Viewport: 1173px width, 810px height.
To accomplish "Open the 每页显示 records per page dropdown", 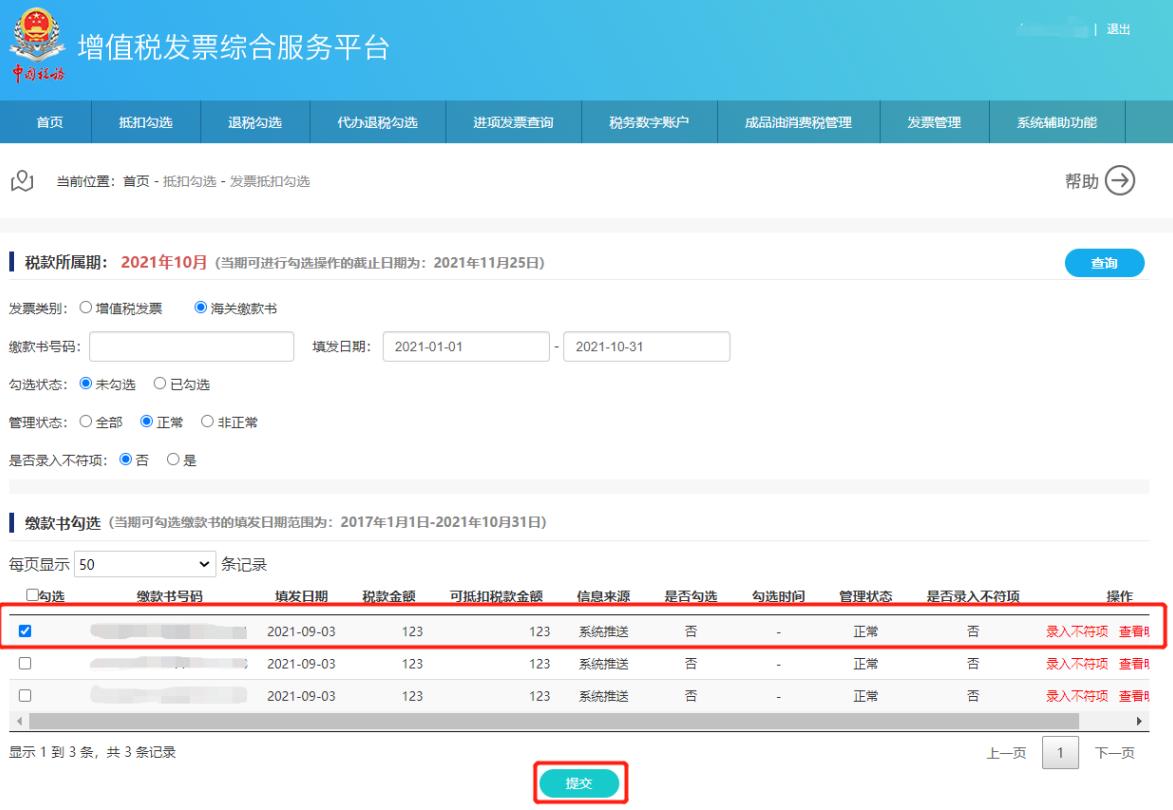I will pos(145,565).
